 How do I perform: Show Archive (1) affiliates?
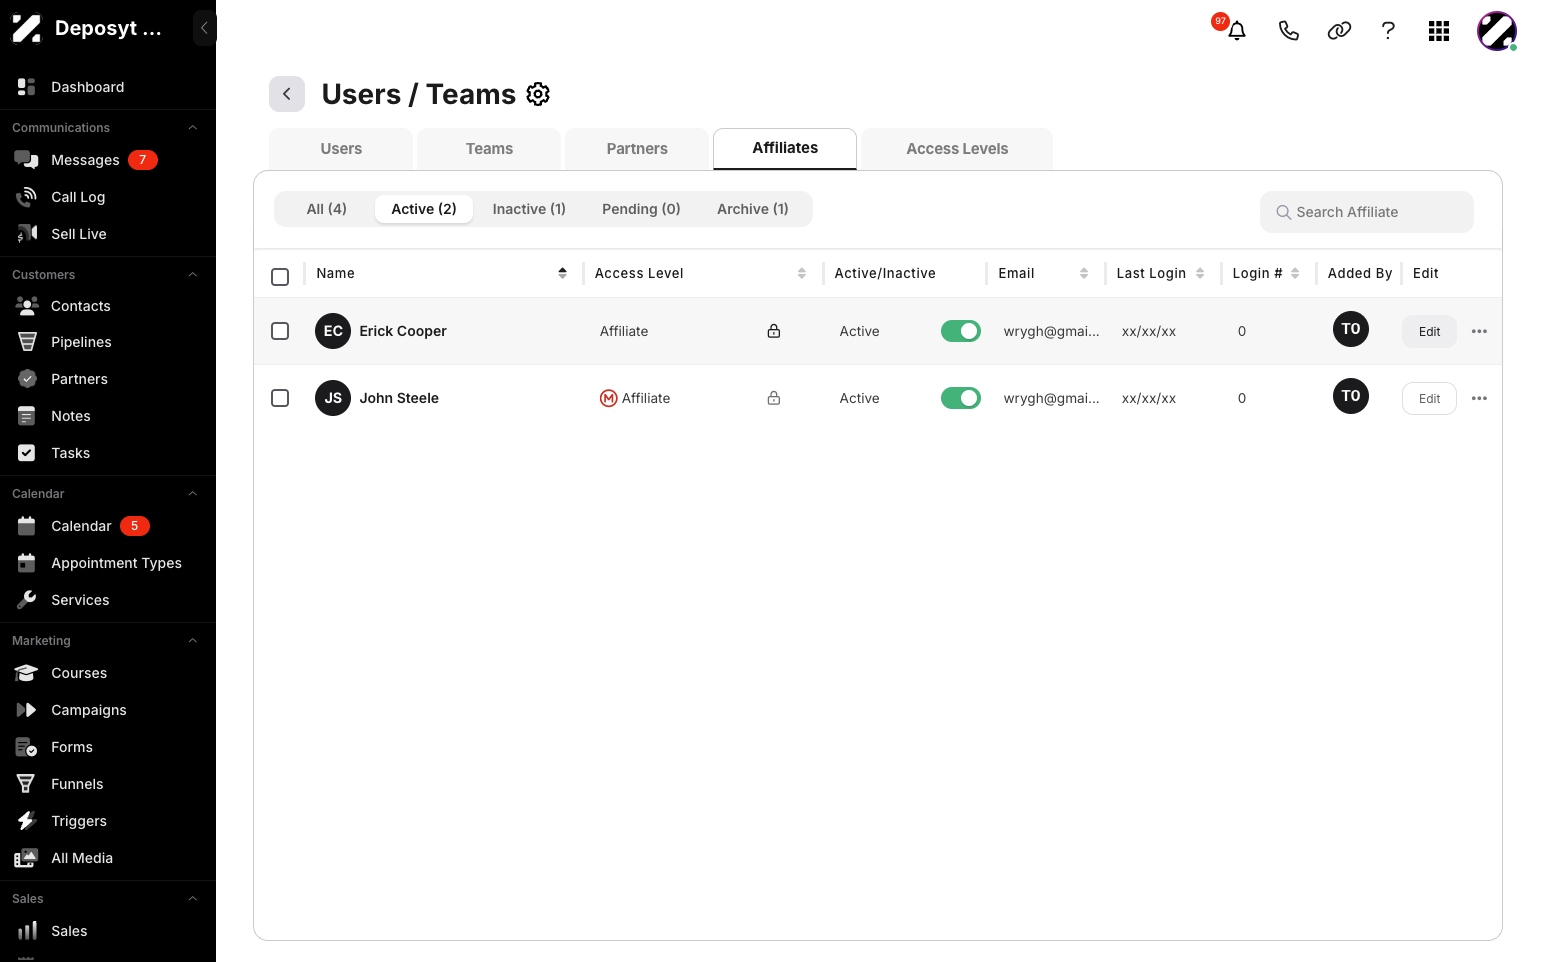click(752, 209)
